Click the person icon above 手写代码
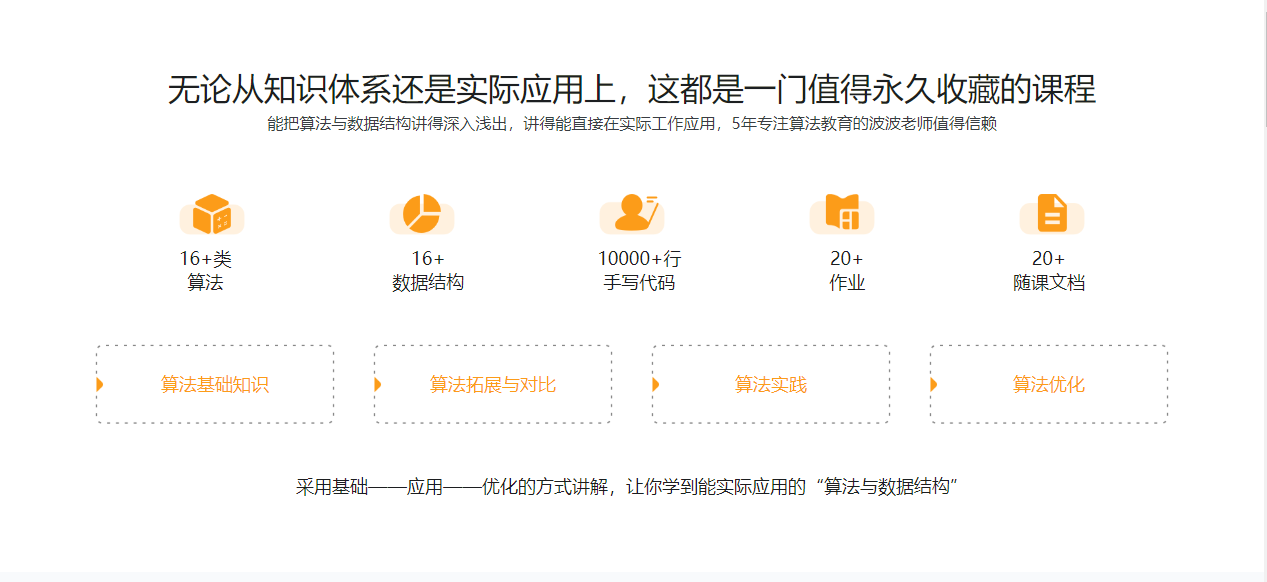The width and height of the screenshot is (1267, 582). (632, 214)
